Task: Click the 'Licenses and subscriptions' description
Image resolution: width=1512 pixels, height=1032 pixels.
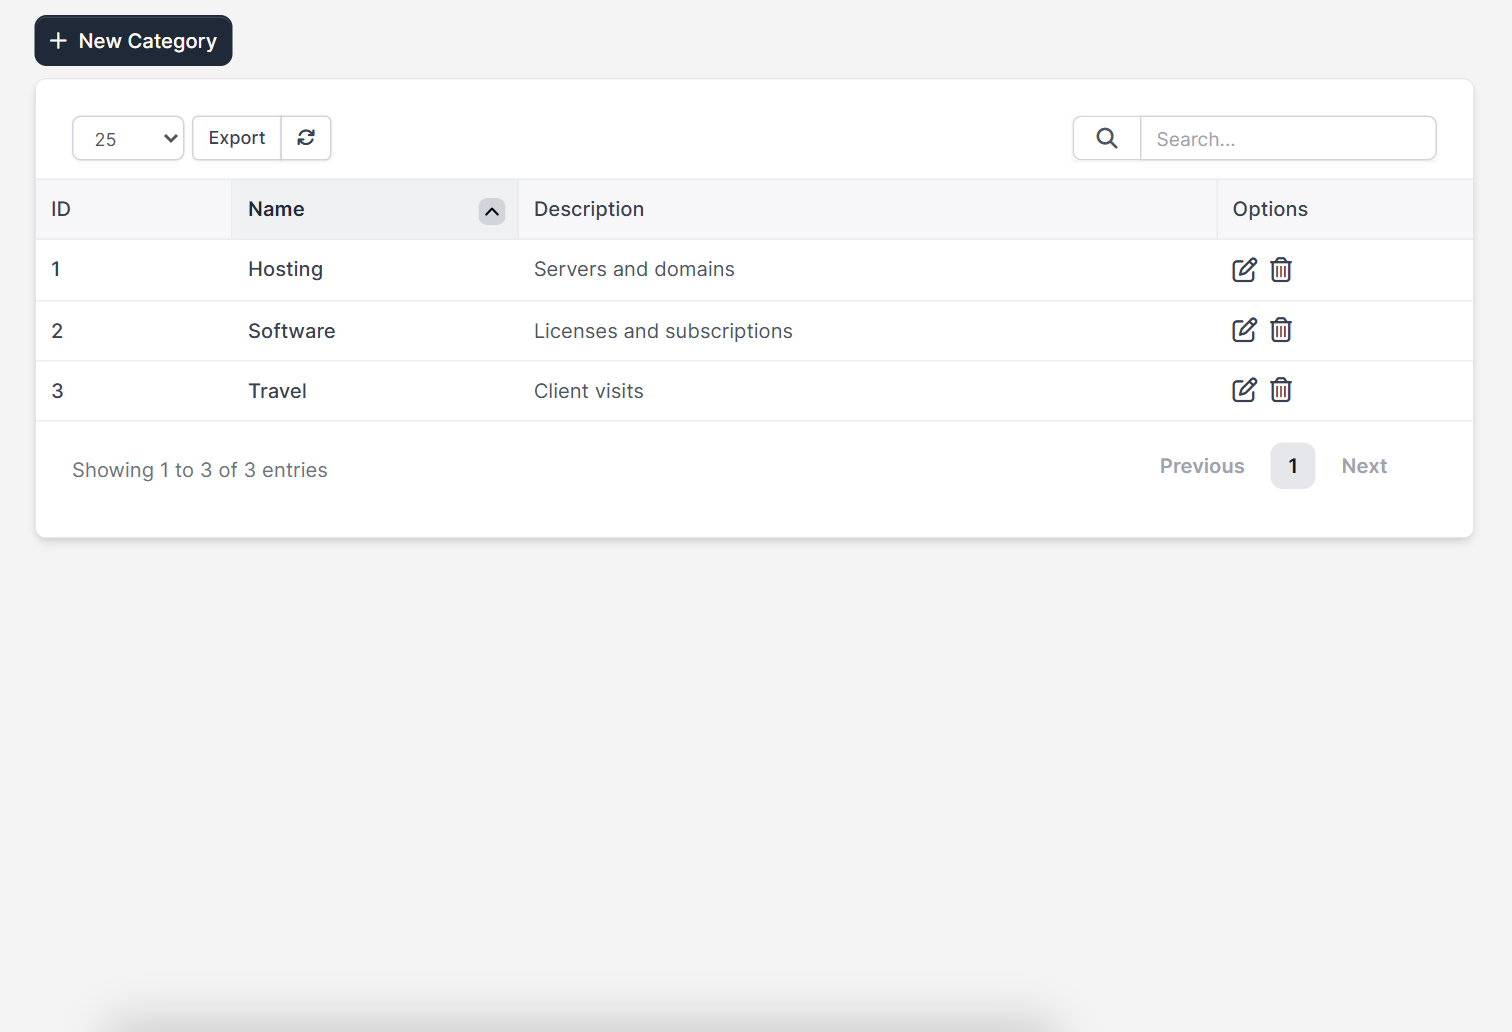Action: coord(663,331)
